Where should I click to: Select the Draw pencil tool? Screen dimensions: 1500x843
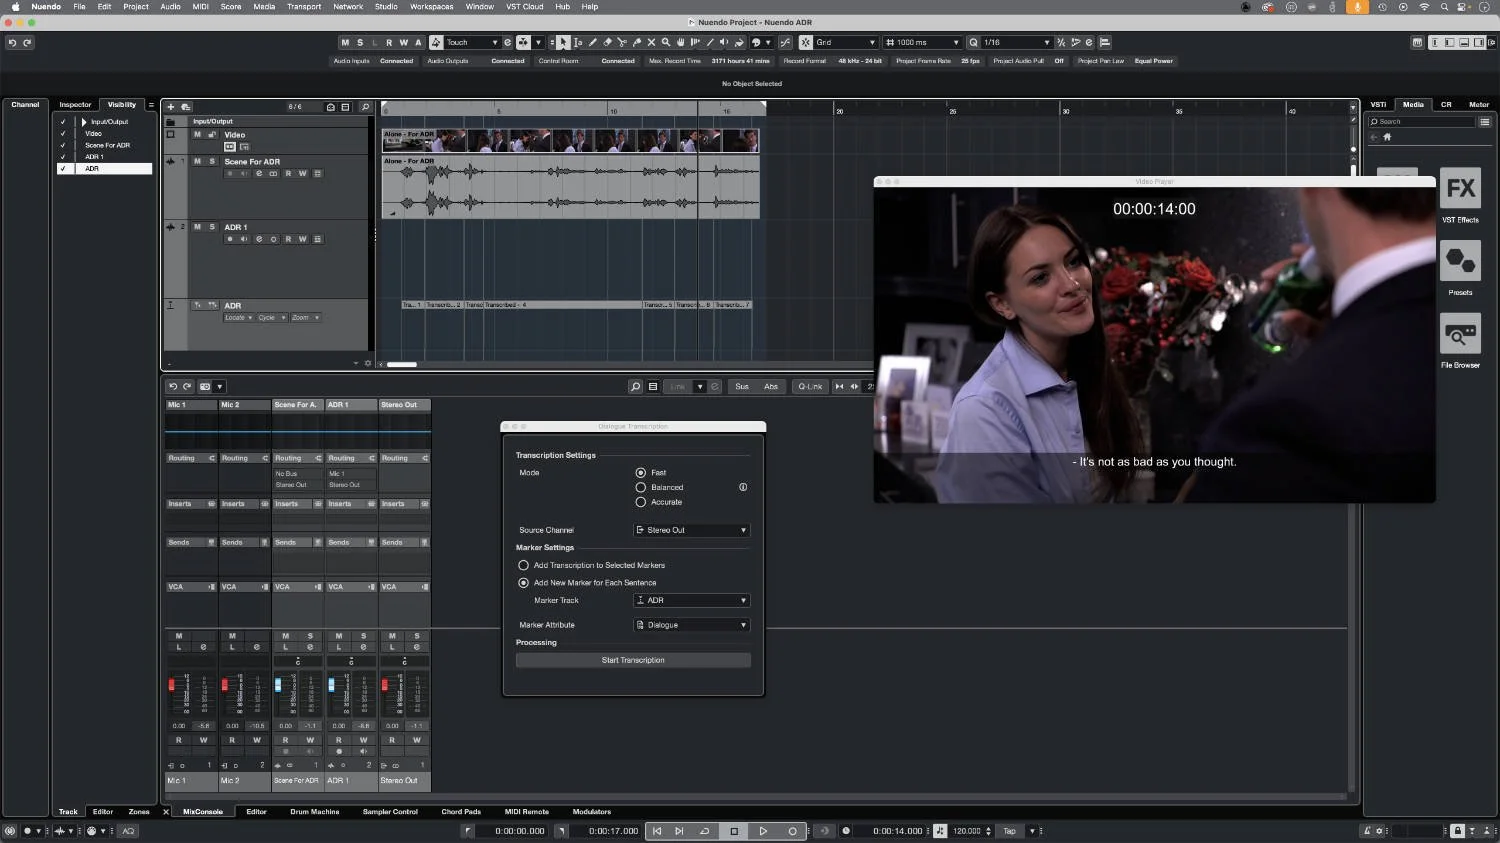coord(593,42)
